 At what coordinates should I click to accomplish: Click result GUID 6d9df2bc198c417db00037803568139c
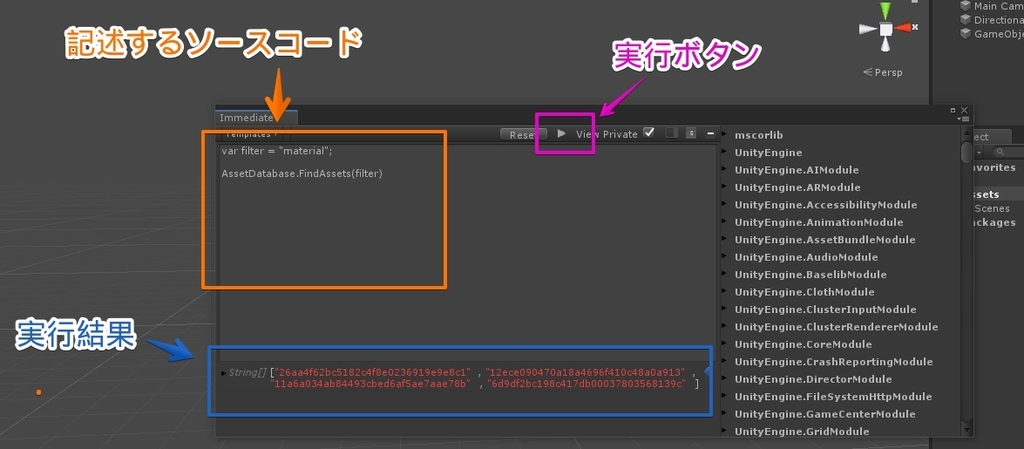(586, 384)
